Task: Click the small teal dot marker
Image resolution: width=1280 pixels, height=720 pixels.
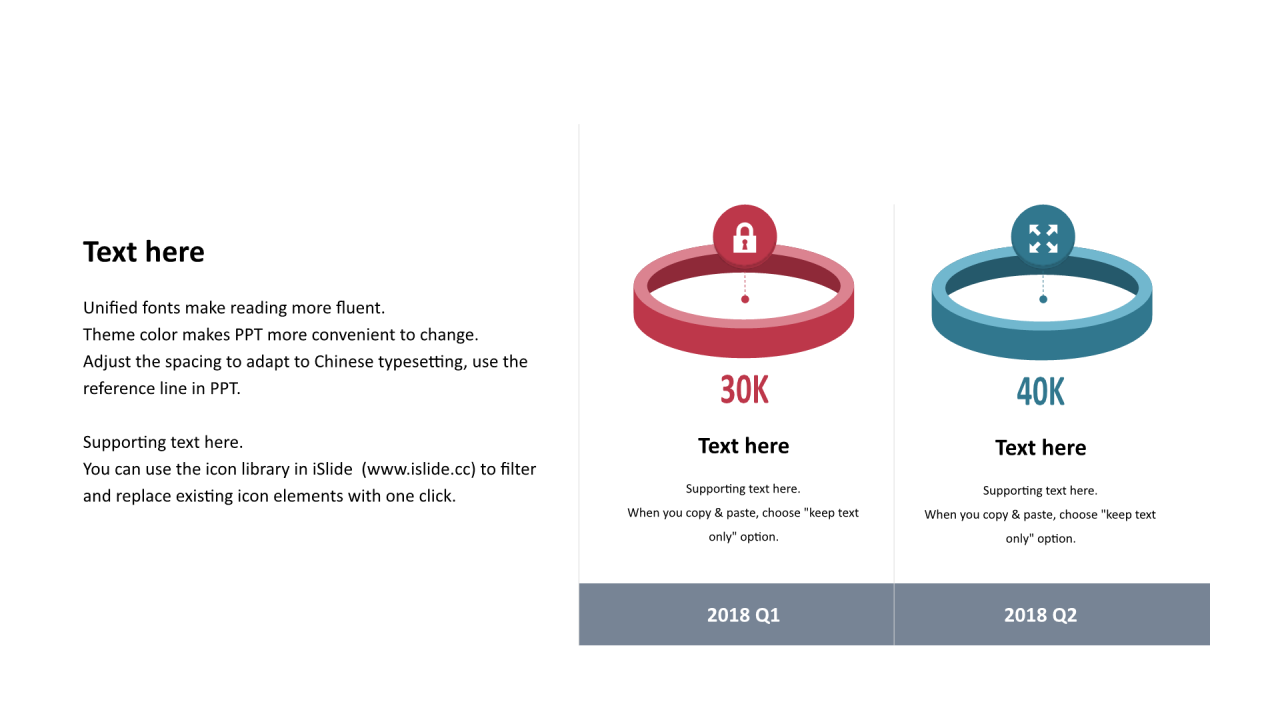Action: pyautogui.click(x=1043, y=299)
